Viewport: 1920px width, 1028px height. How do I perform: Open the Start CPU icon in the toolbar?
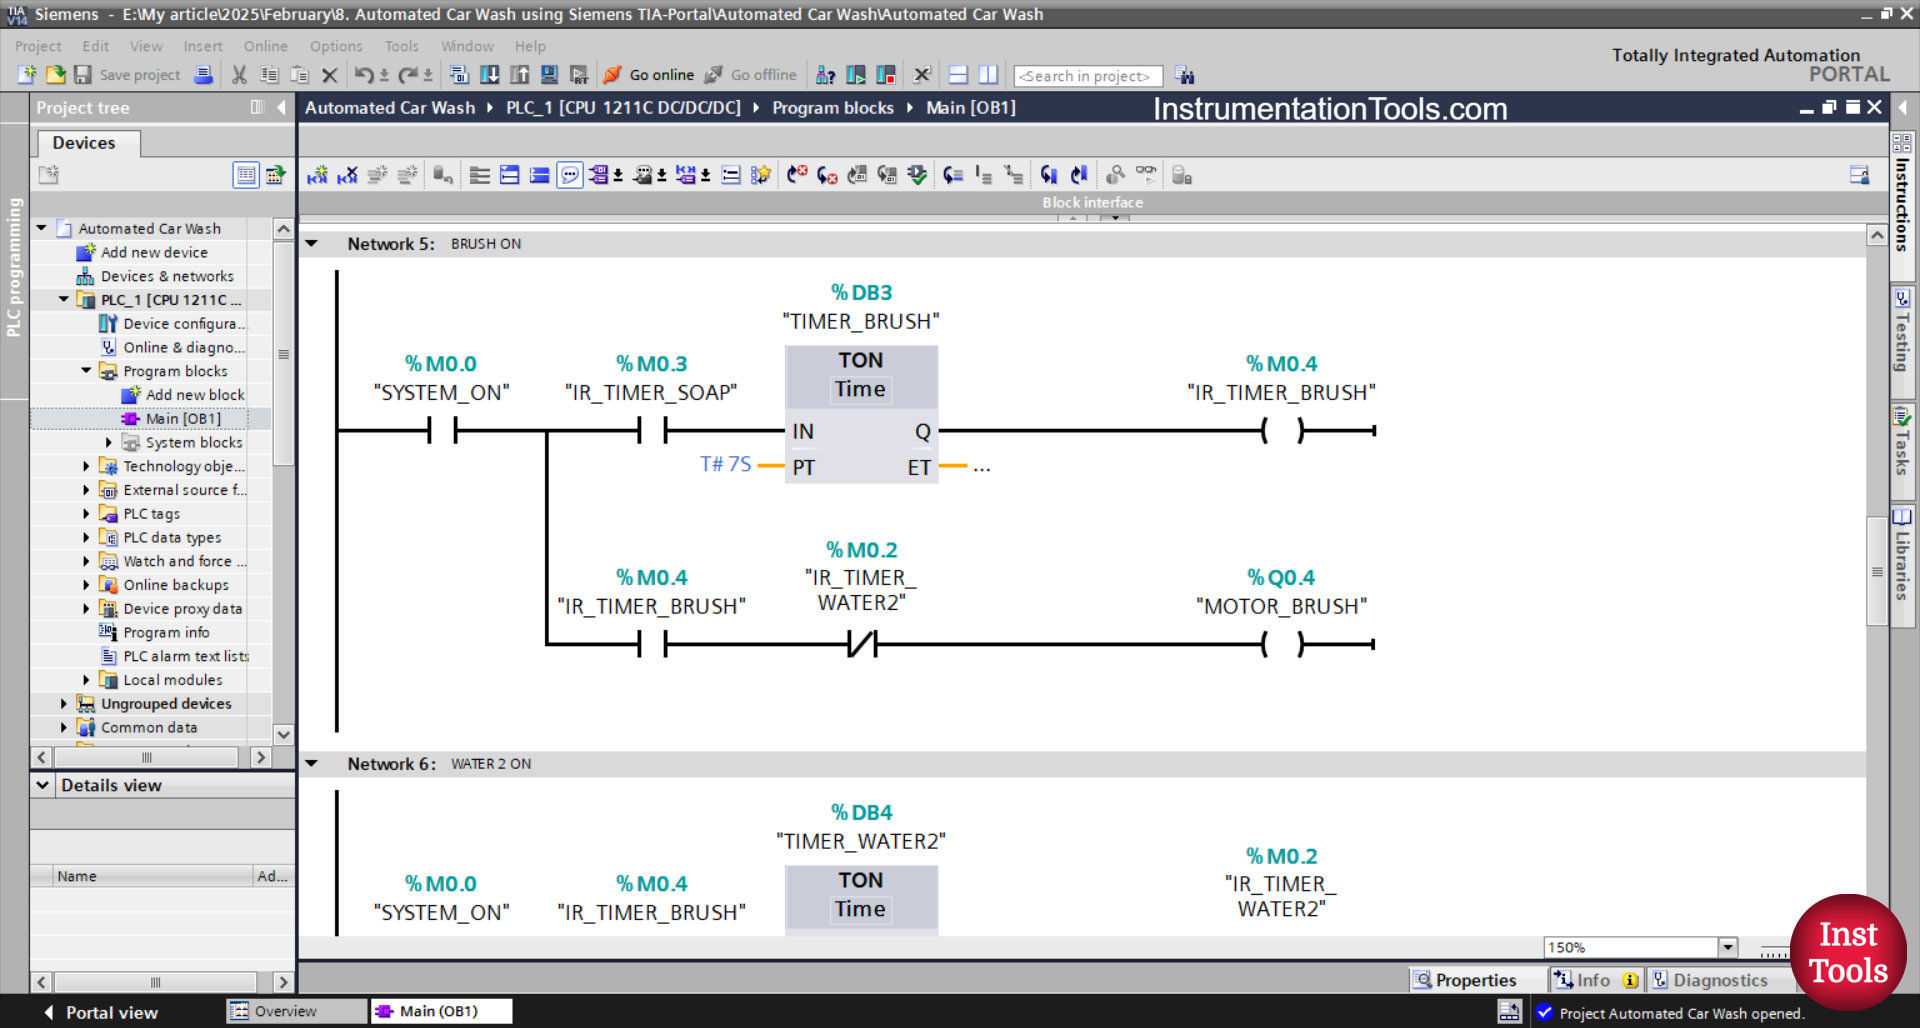(857, 74)
